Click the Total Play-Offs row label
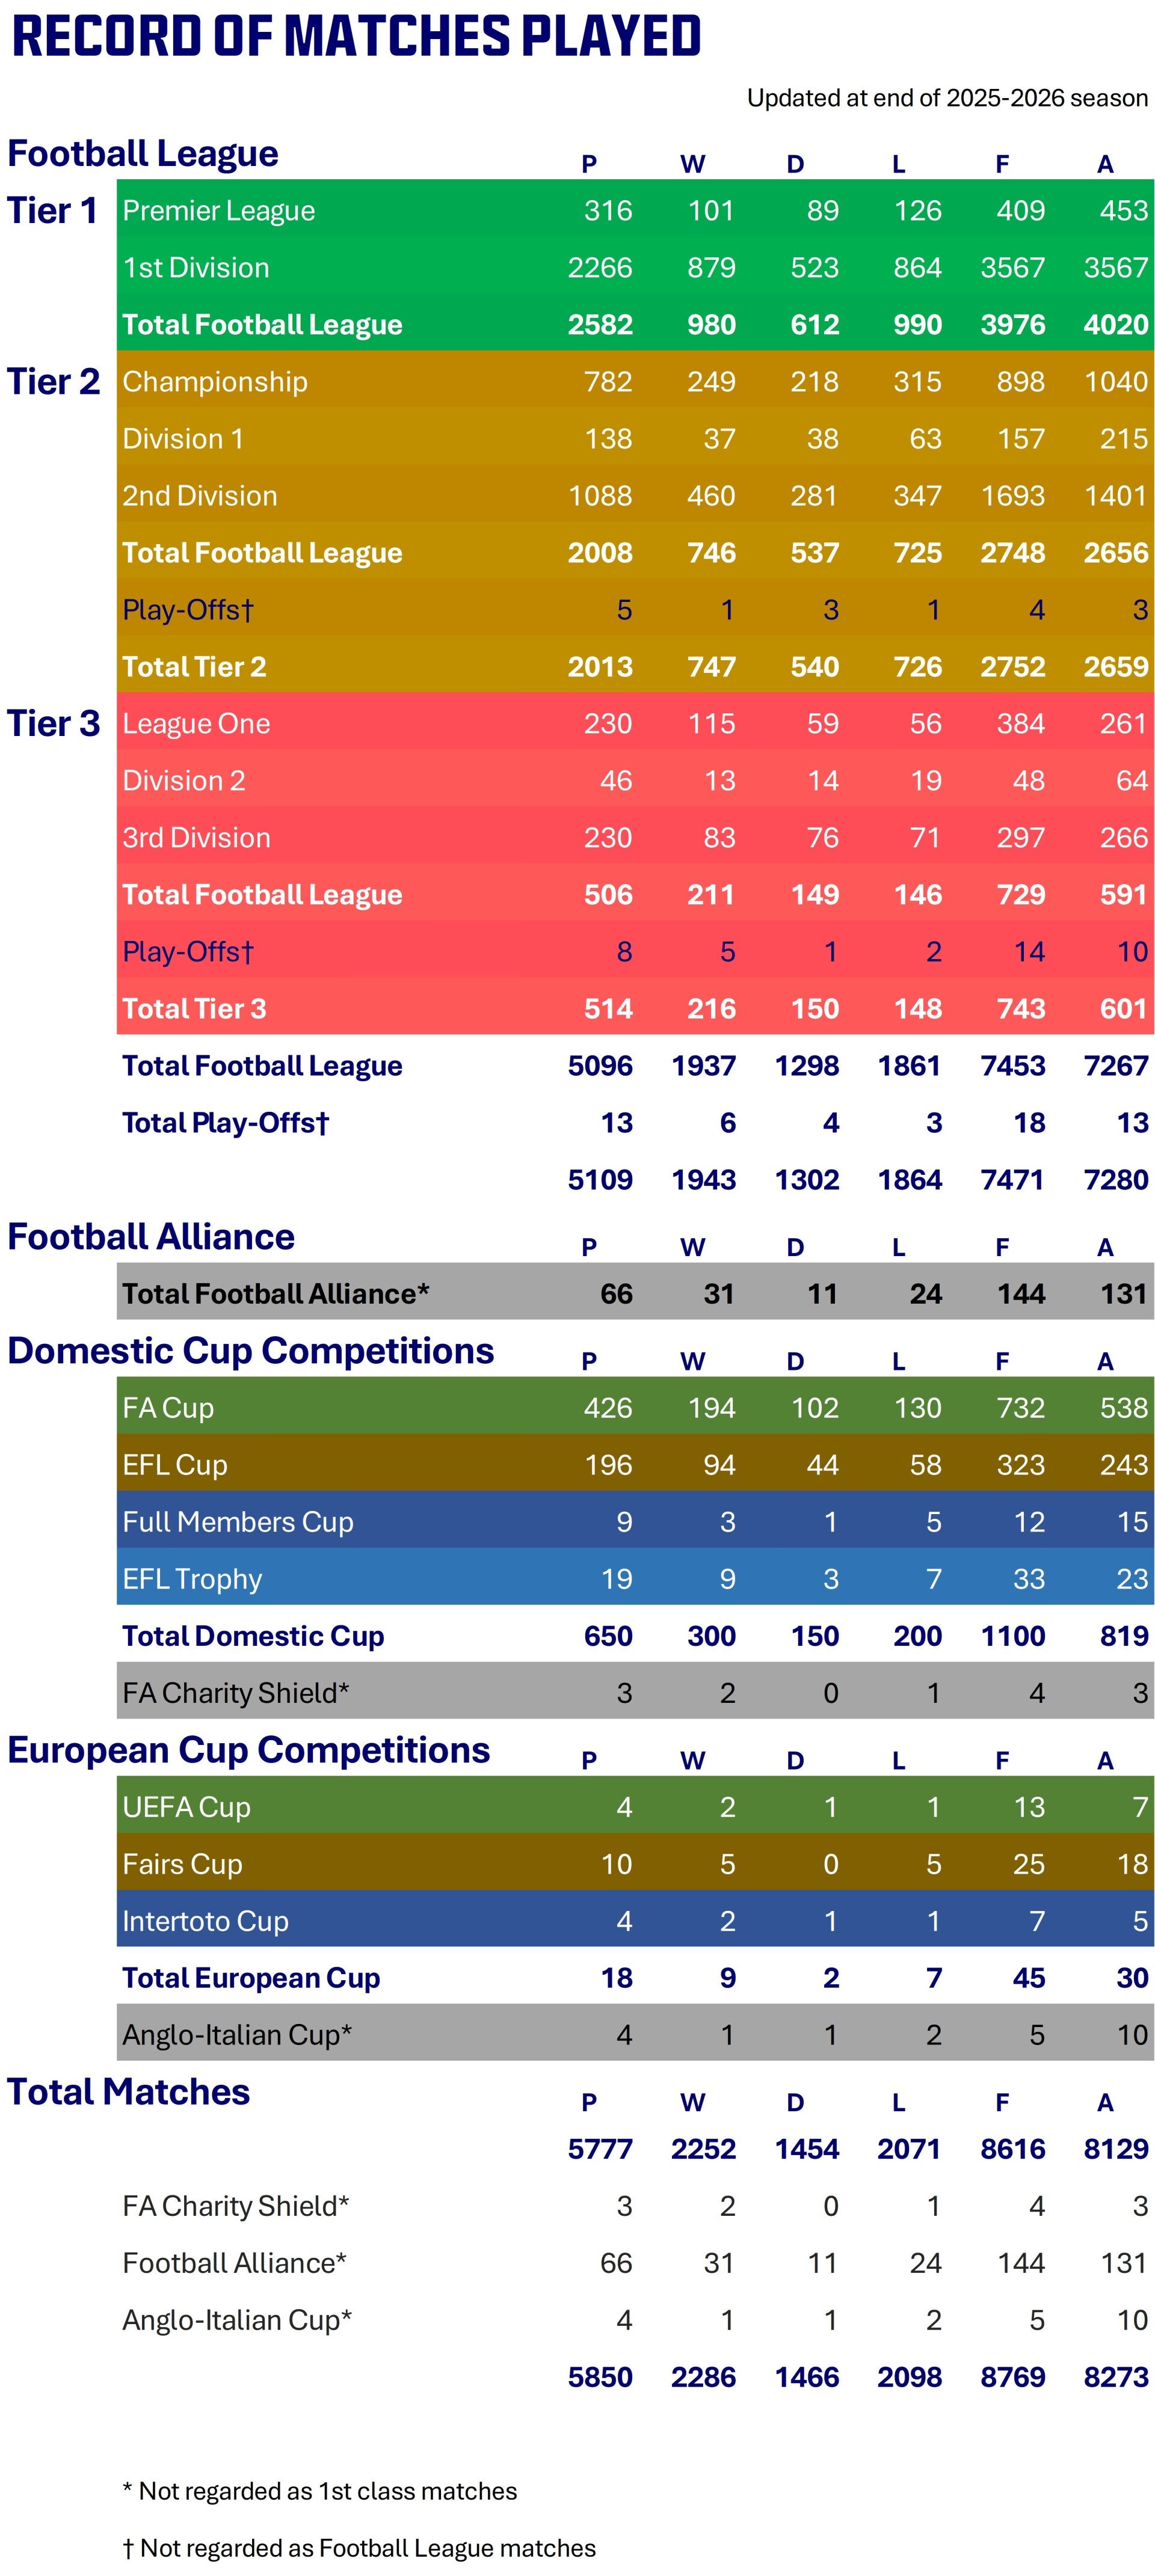The height and width of the screenshot is (2576, 1155). (226, 1122)
